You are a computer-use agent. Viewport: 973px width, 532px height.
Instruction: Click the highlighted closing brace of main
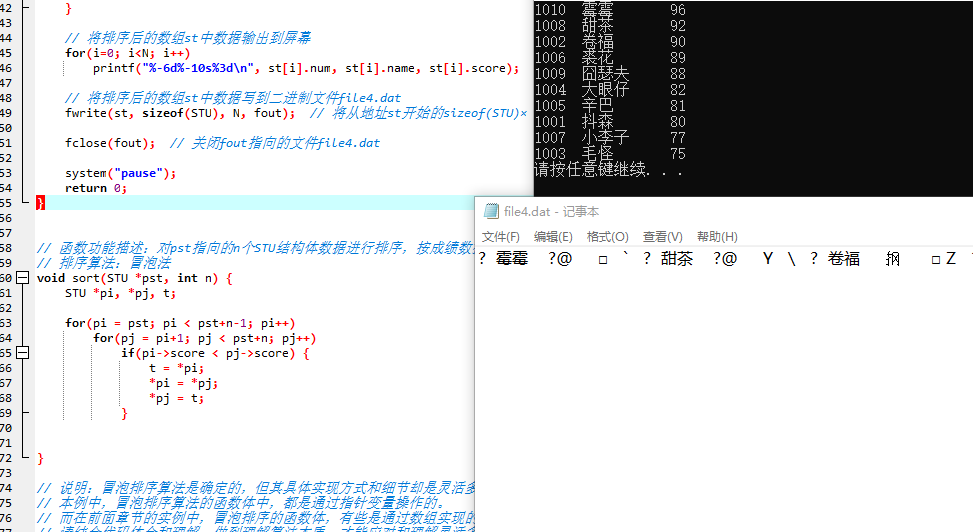[x=40, y=202]
